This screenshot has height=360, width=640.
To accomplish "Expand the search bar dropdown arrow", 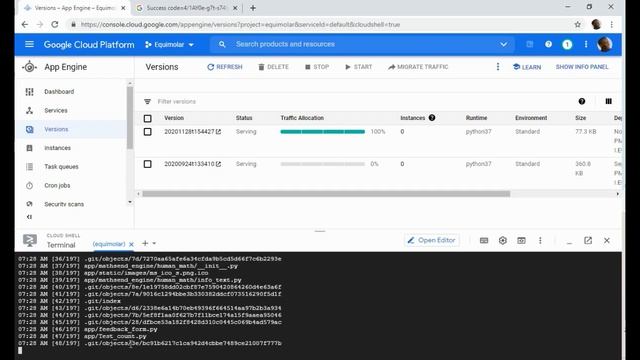I will pyautogui.click(x=504, y=44).
